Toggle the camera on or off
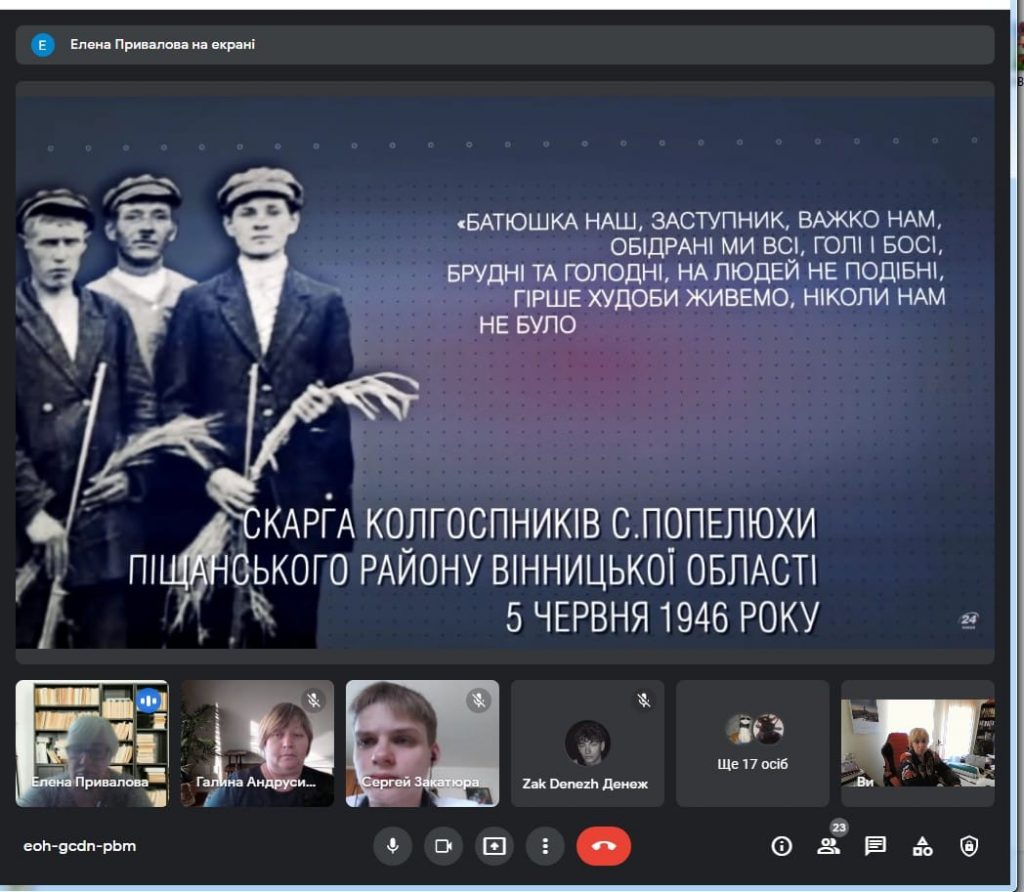 [x=443, y=846]
